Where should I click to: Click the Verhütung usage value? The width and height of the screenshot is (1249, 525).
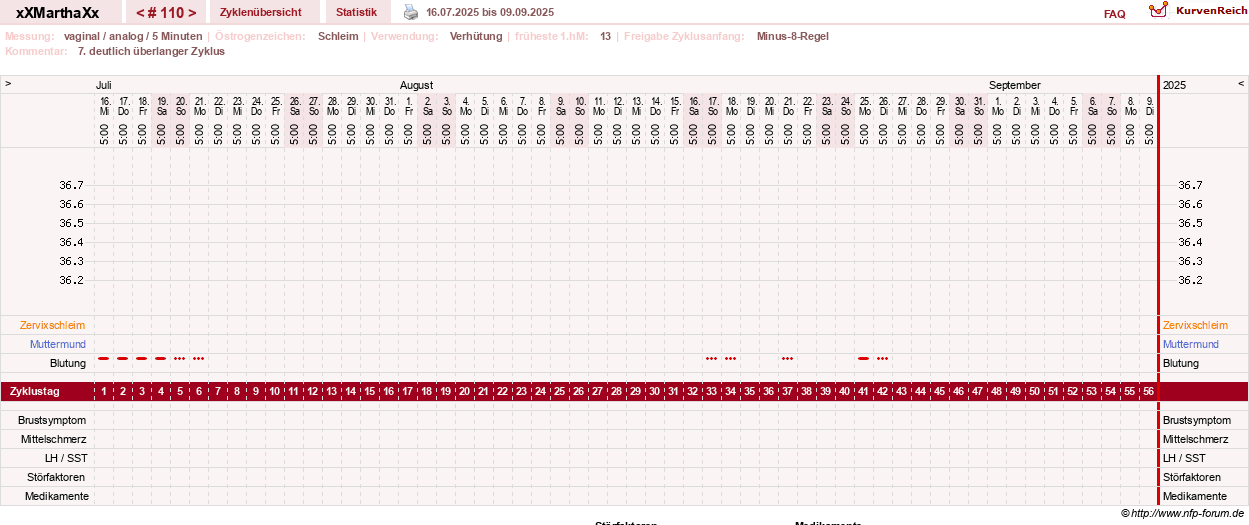coord(476,36)
